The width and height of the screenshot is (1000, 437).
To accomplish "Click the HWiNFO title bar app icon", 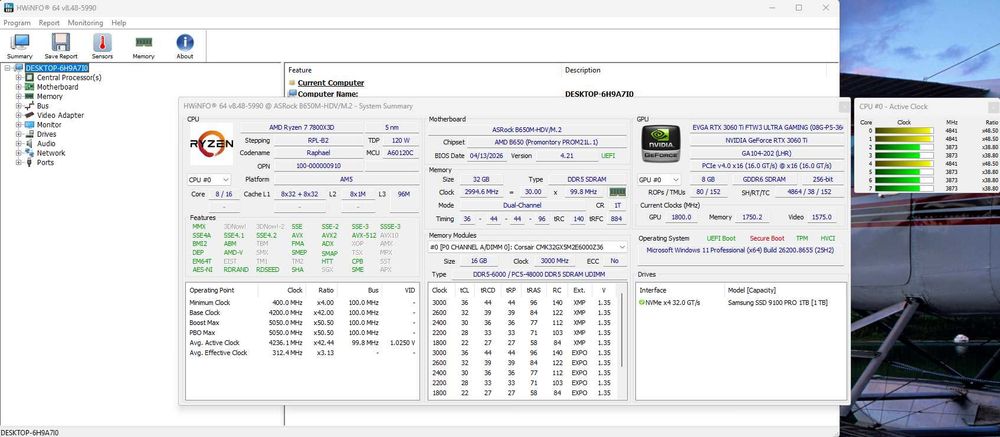I will (8, 7).
